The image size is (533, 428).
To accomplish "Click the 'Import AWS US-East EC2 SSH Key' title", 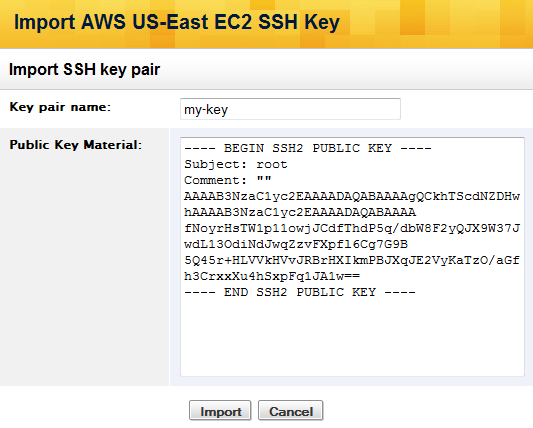I will coord(177,22).
